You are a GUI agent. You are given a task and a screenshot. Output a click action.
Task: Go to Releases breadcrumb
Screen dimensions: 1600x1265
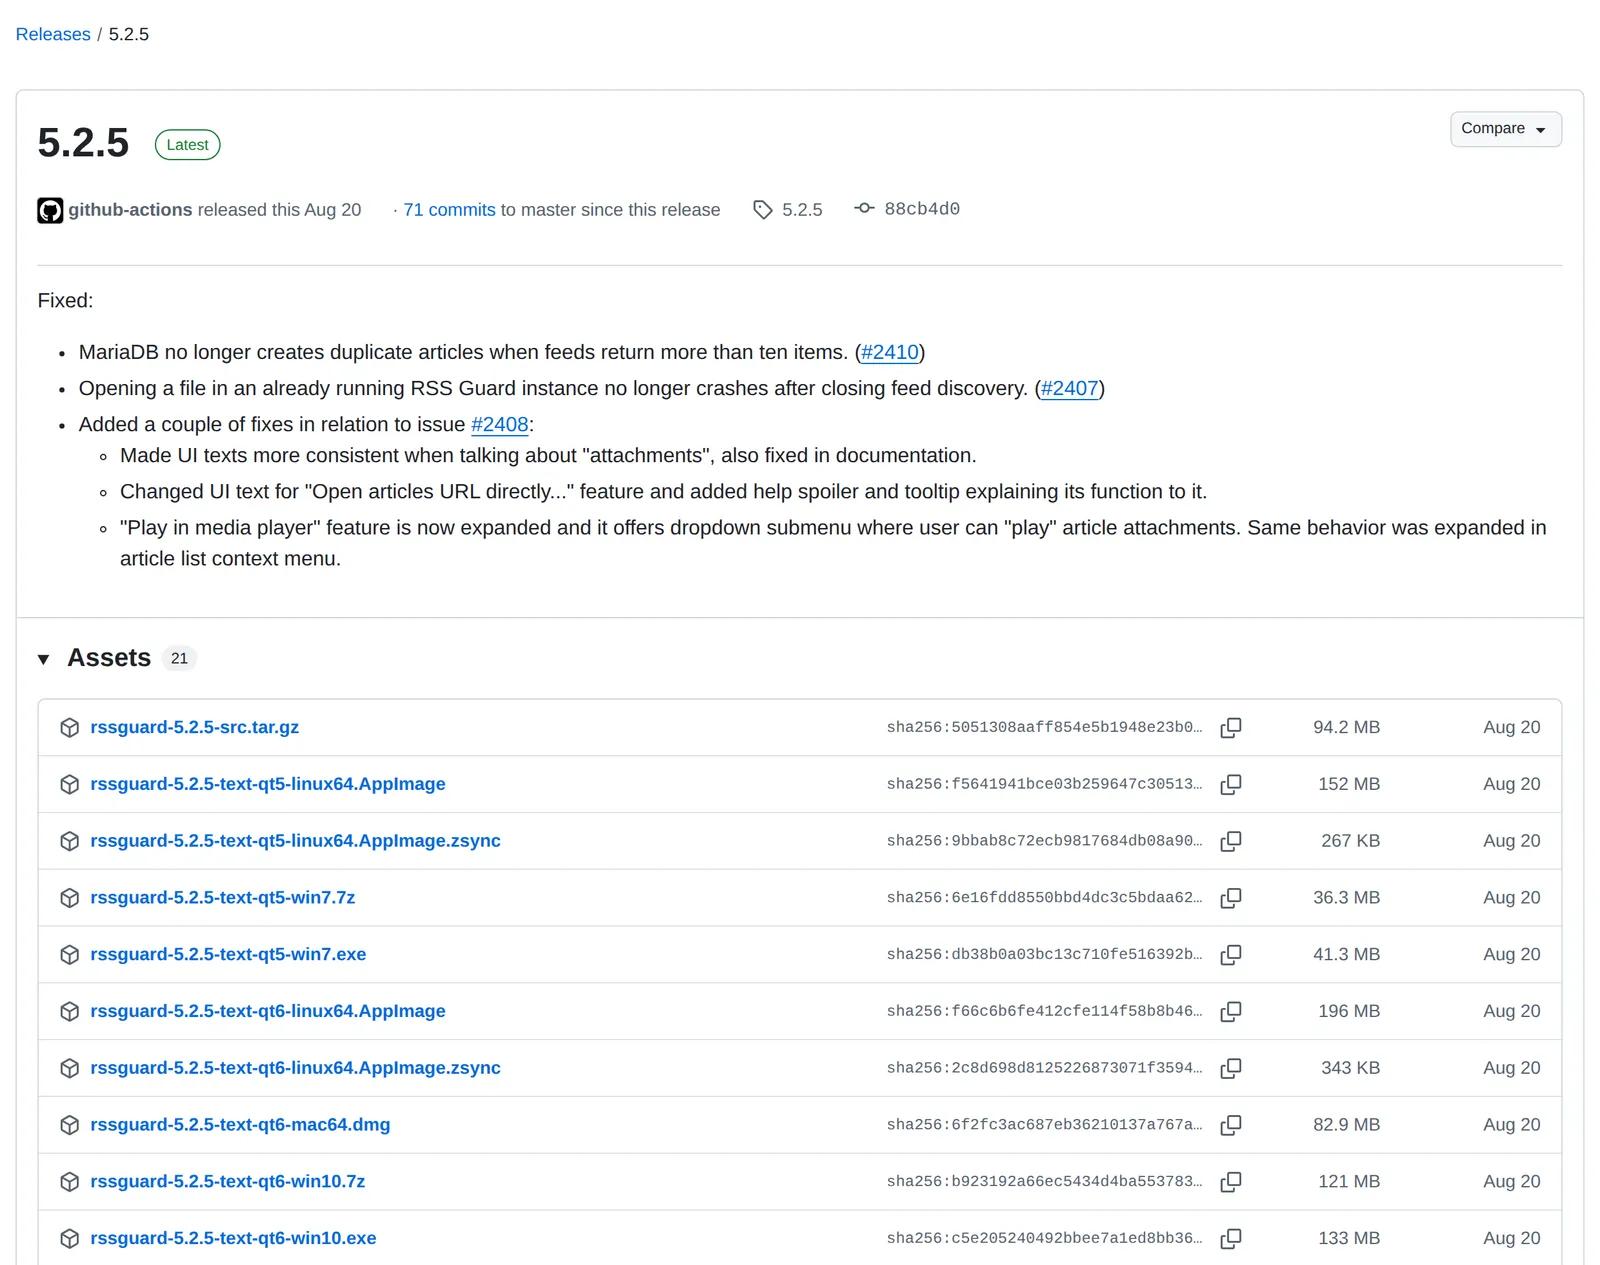[53, 34]
